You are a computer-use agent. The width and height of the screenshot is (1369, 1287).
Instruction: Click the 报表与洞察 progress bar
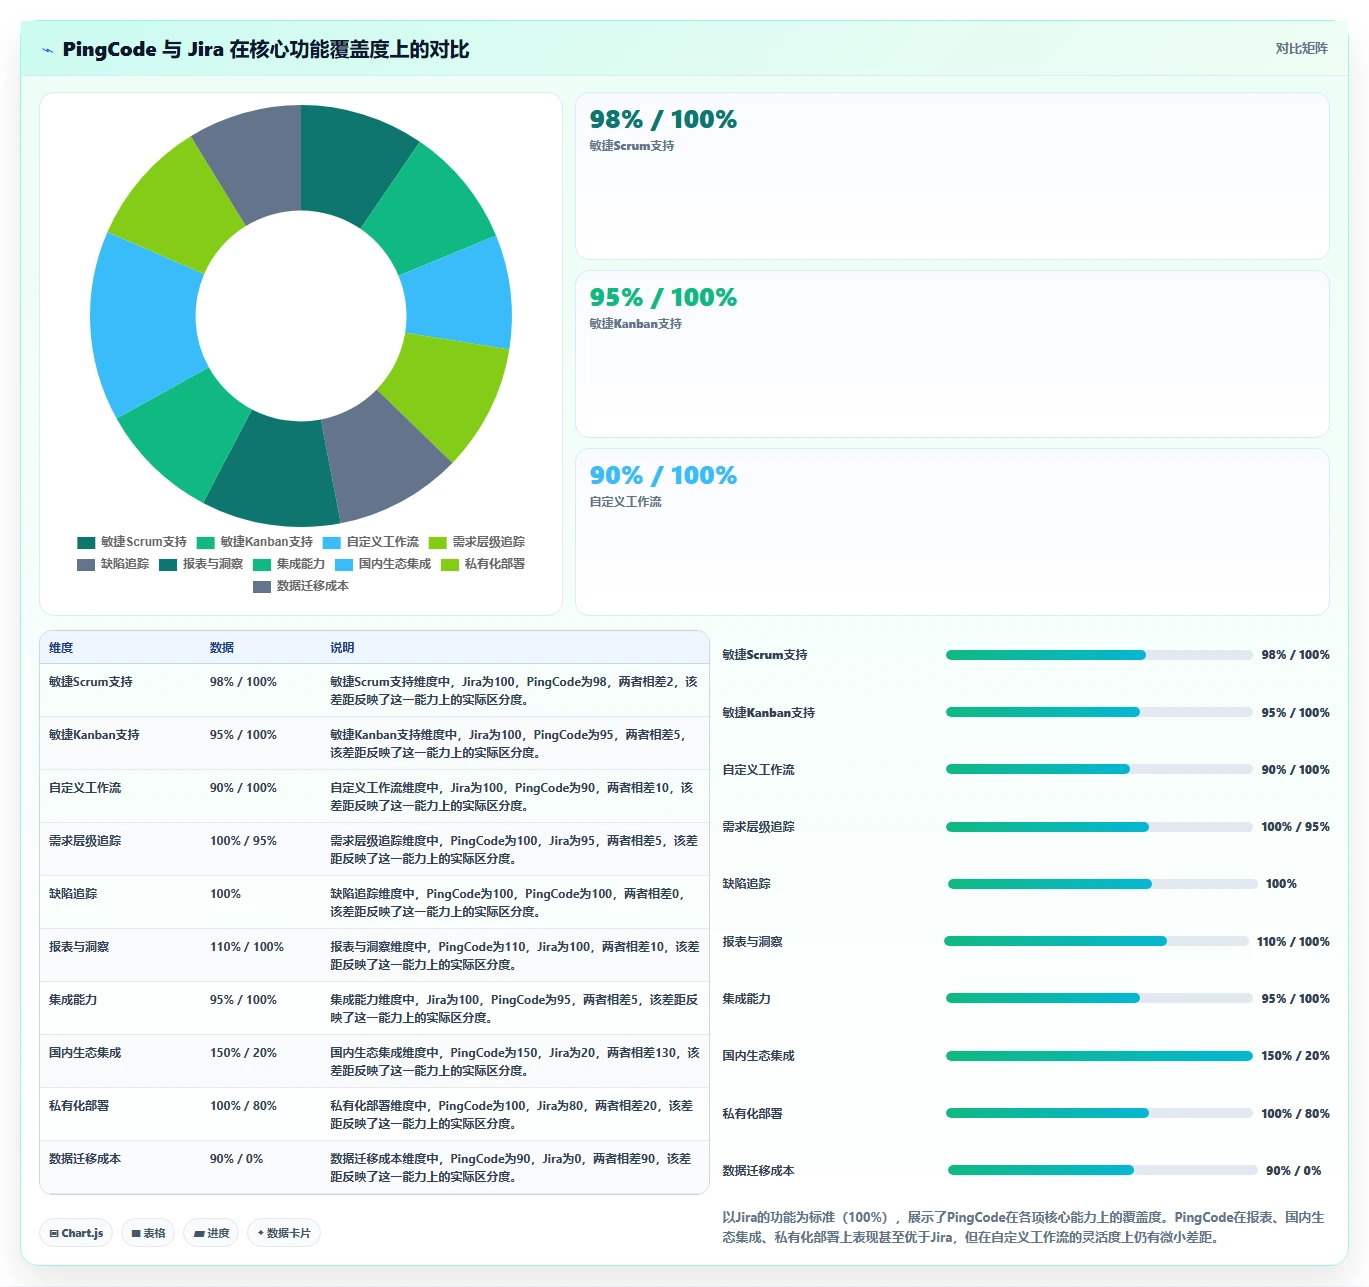(1096, 941)
